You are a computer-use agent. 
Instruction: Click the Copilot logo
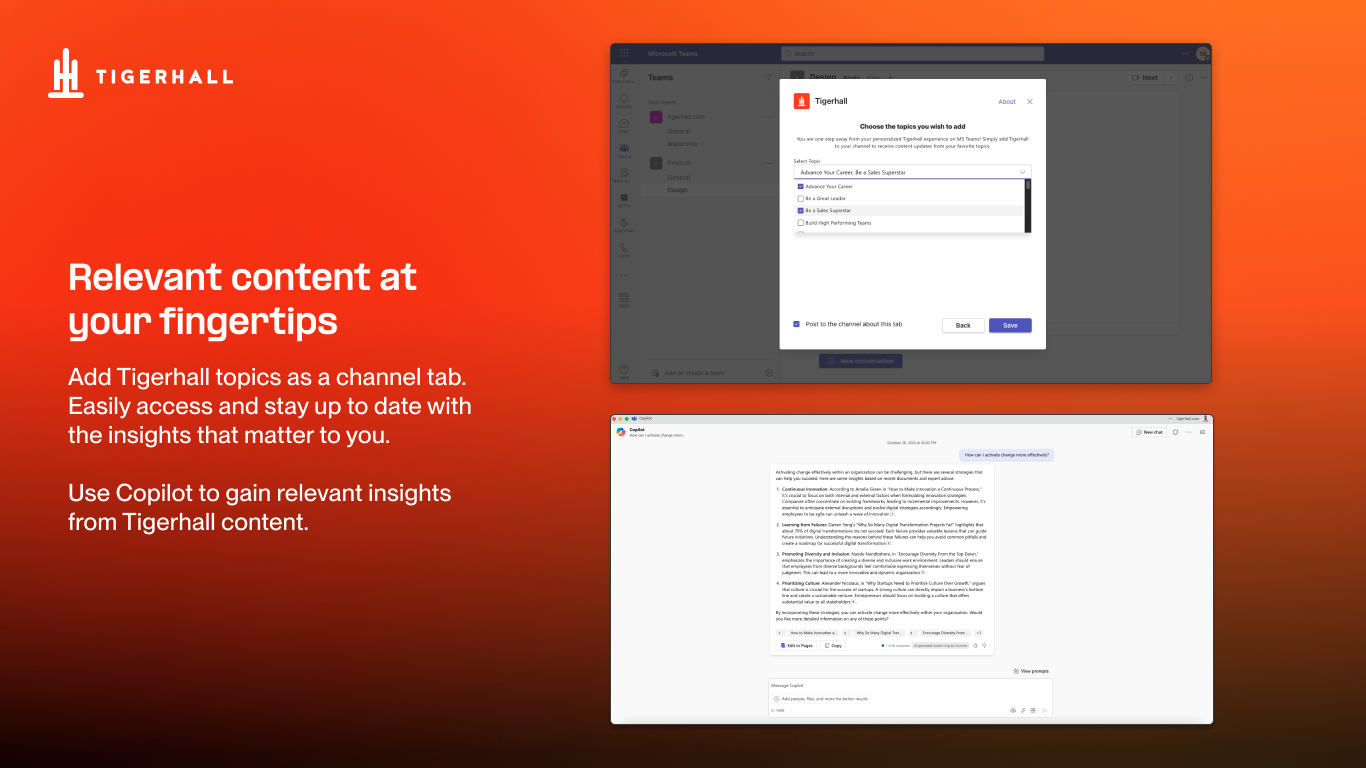pyautogui.click(x=621, y=432)
